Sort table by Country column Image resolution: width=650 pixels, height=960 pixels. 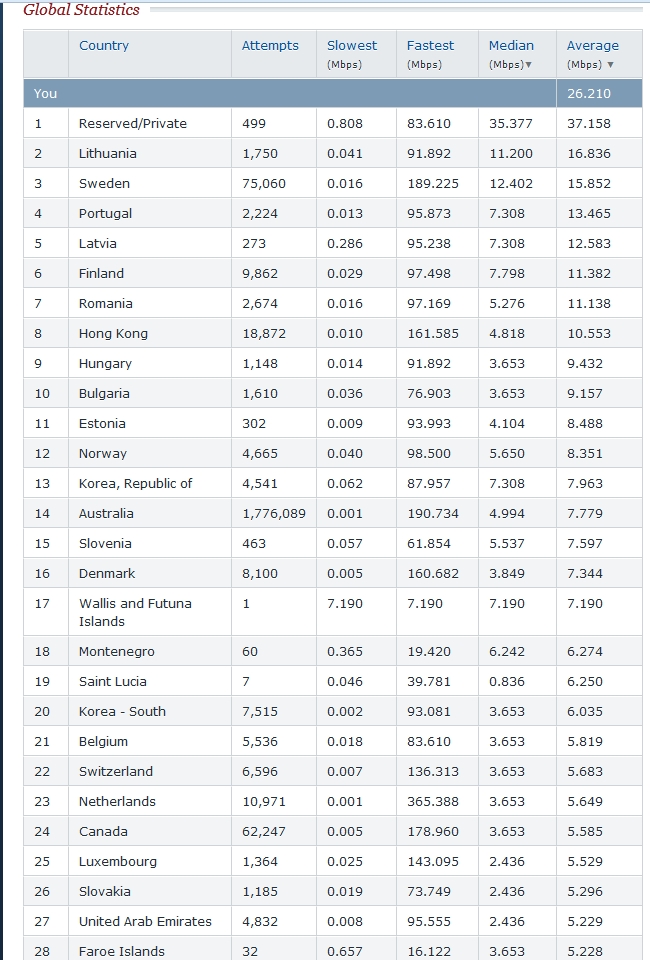coord(104,45)
